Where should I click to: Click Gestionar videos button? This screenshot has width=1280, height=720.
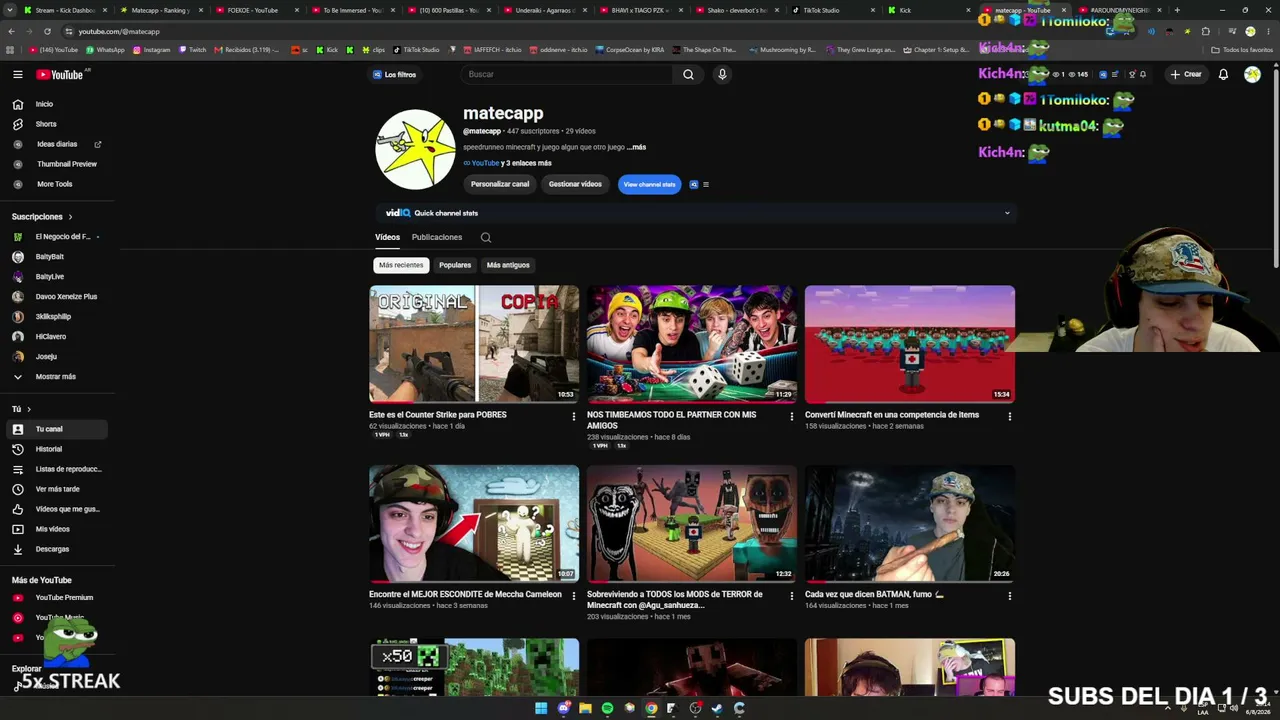(575, 184)
